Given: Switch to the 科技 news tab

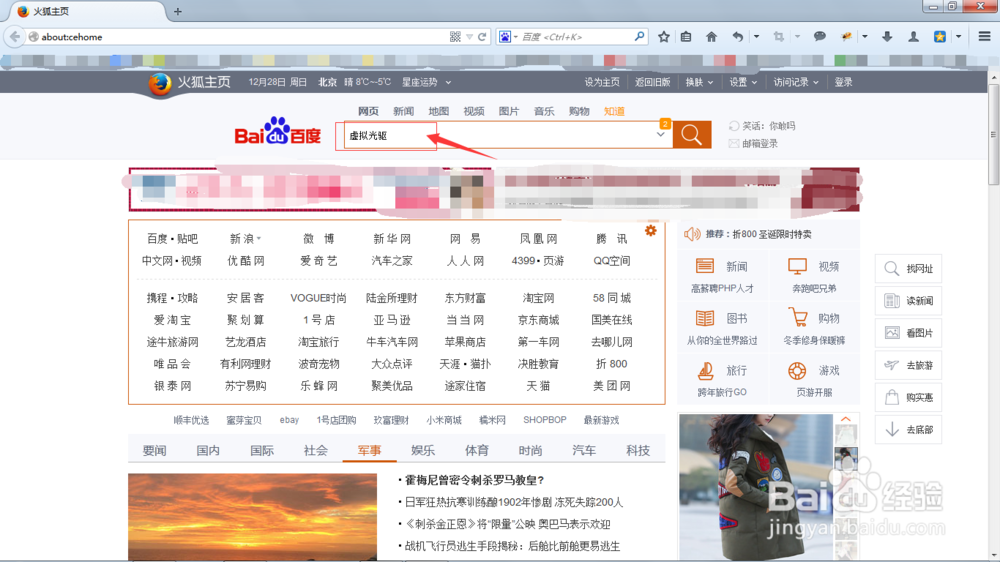Looking at the screenshot, I should pyautogui.click(x=638, y=450).
